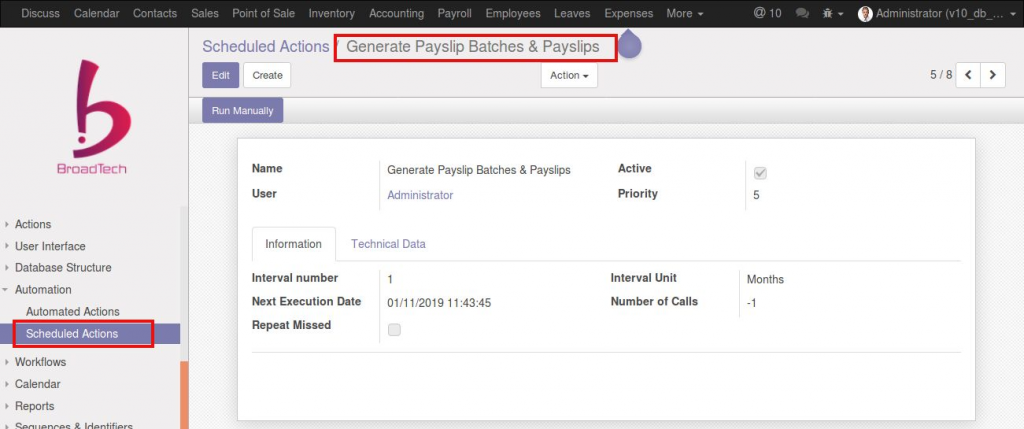
Task: Go to next record arrow
Action: [993, 75]
